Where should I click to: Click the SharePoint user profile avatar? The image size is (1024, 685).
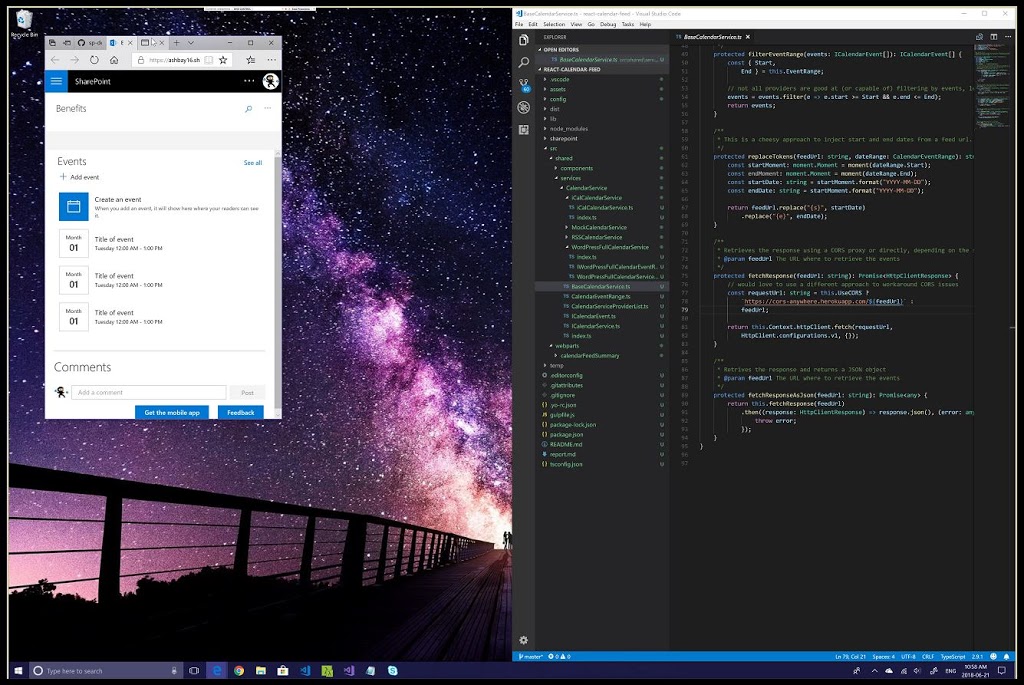point(270,81)
